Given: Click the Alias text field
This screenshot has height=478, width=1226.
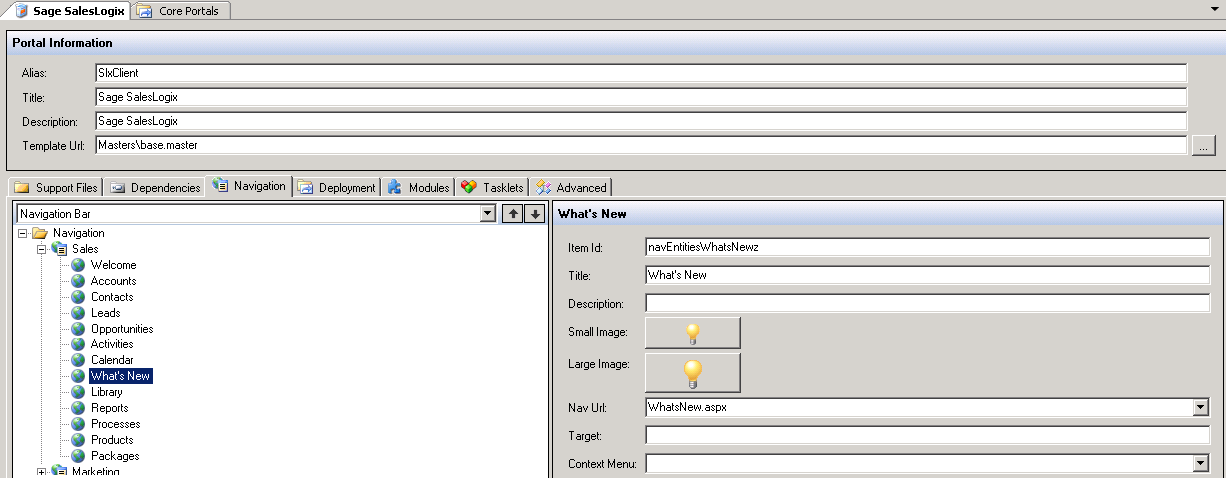Looking at the screenshot, I should [x=640, y=73].
